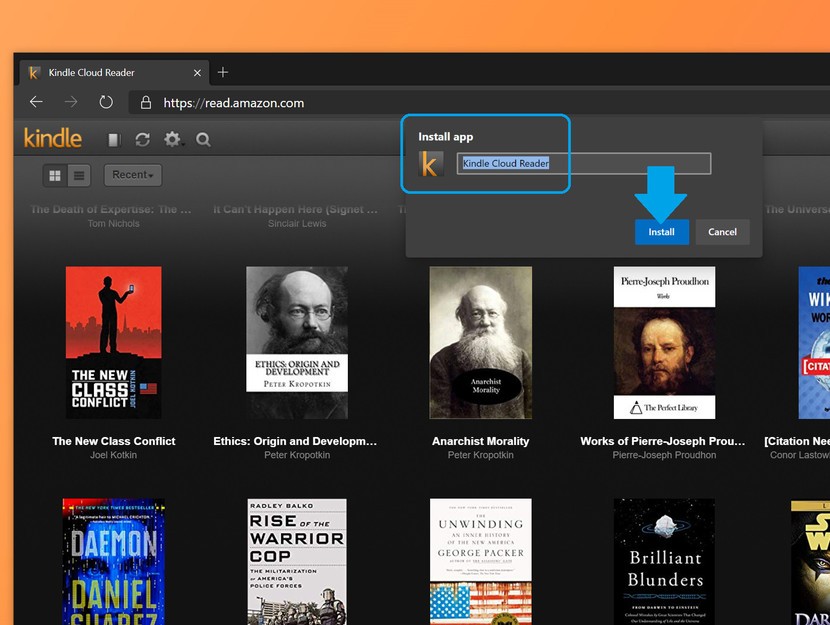Select the Kindle Cloud Reader tab
The image size is (830, 625).
pos(105,72)
